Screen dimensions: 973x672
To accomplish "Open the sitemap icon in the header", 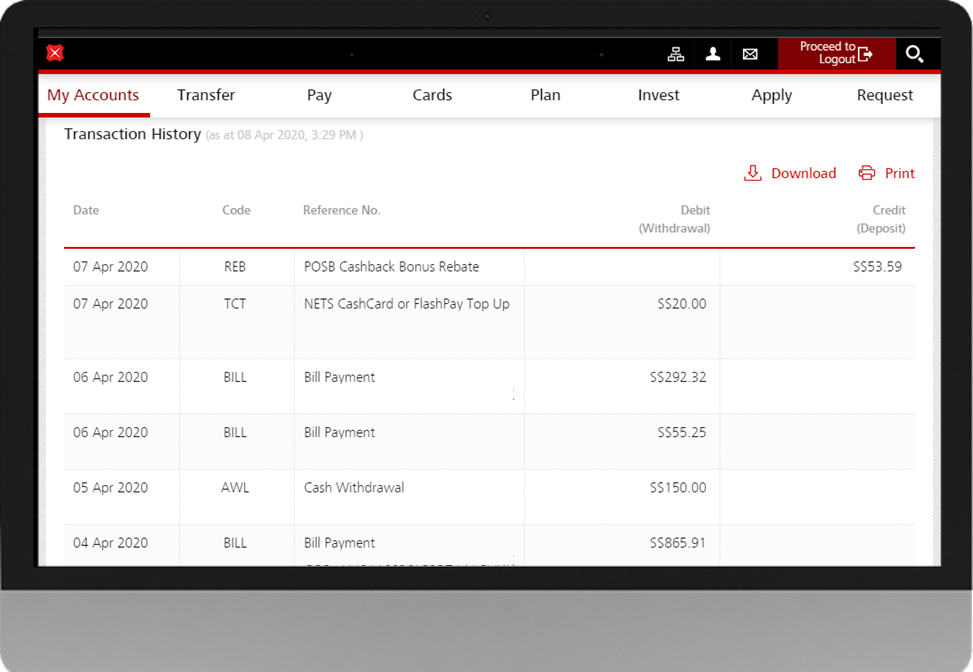I will click(676, 54).
